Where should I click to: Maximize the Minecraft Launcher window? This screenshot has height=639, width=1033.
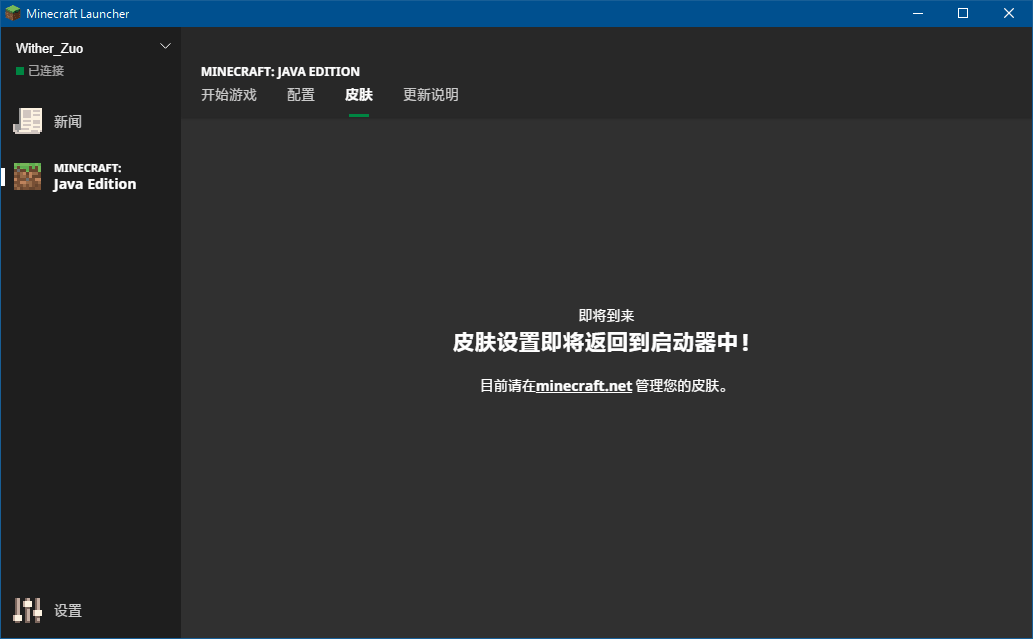coord(963,13)
